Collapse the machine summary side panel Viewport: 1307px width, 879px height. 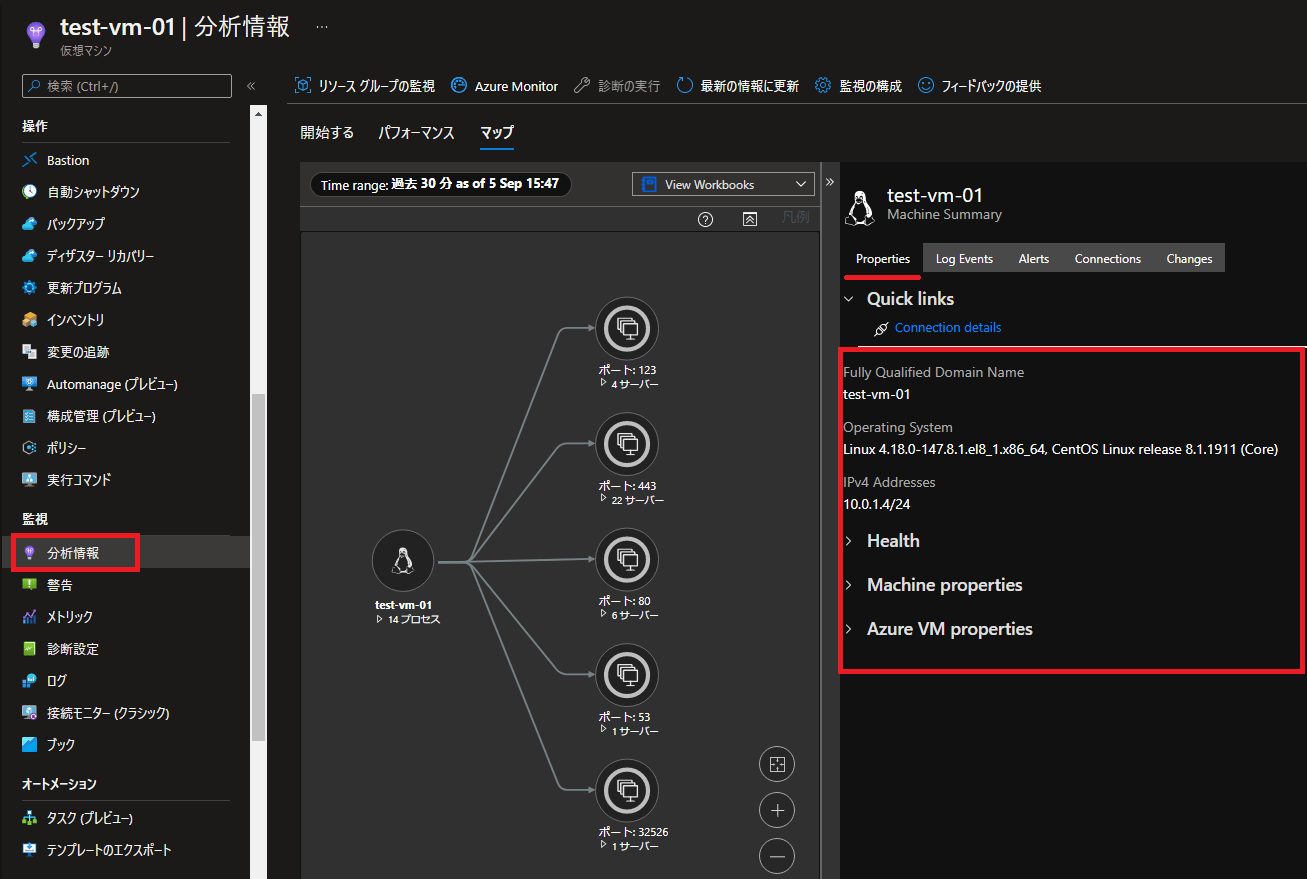pos(828,183)
